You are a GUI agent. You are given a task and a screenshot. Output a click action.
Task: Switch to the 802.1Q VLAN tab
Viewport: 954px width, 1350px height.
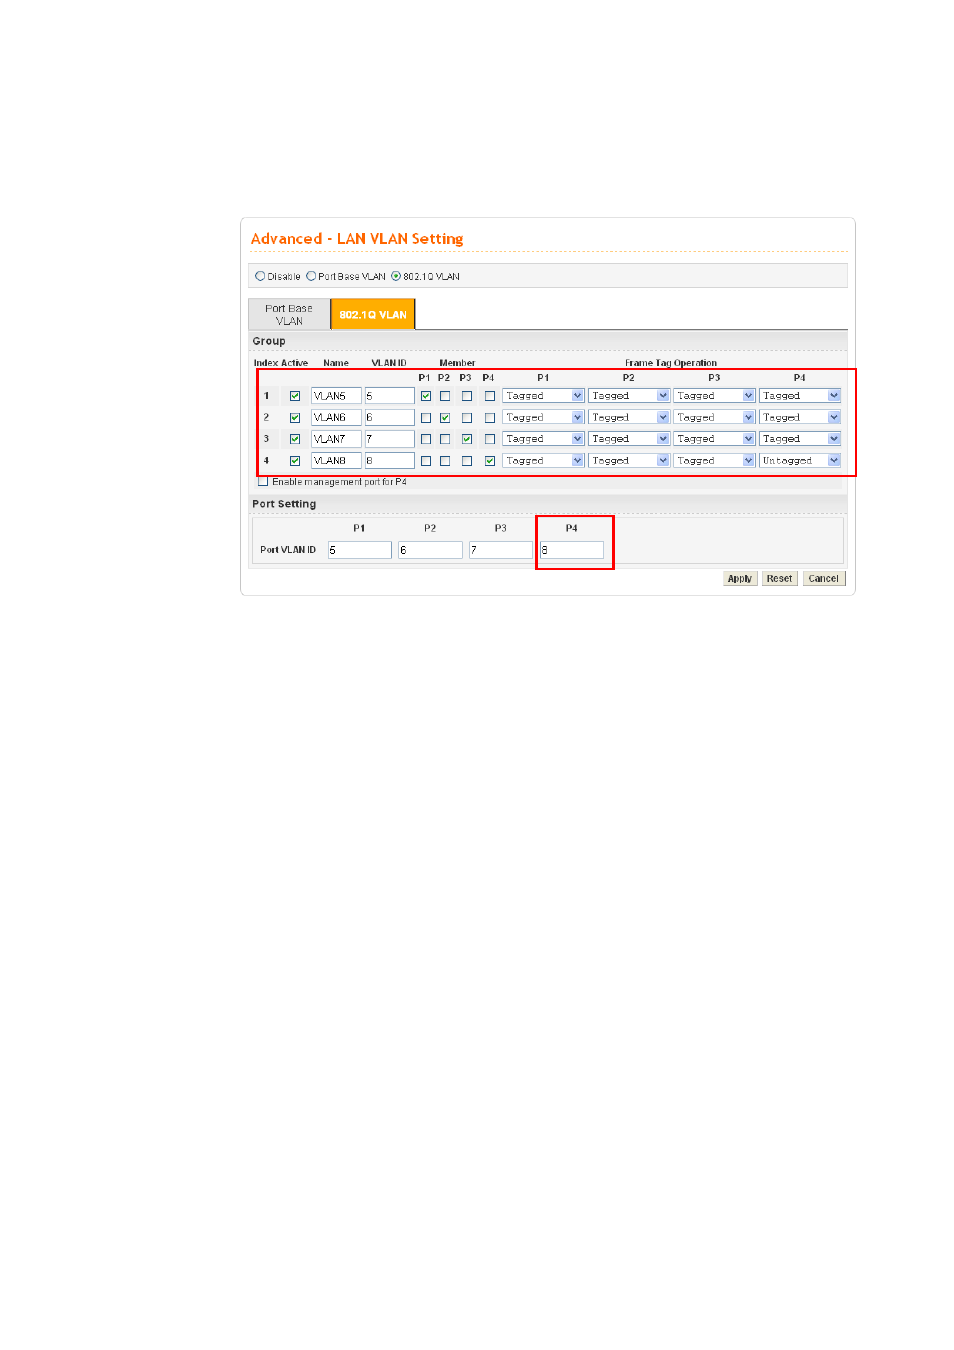point(373,314)
